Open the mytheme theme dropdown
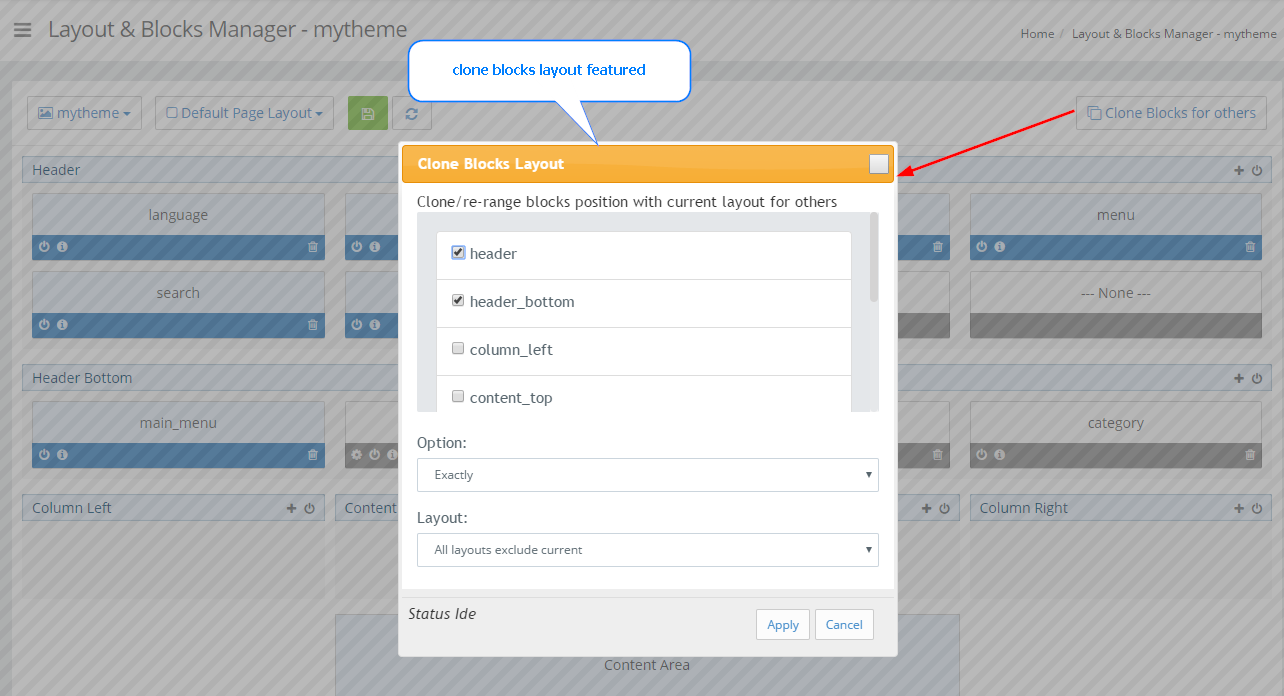 click(x=84, y=113)
